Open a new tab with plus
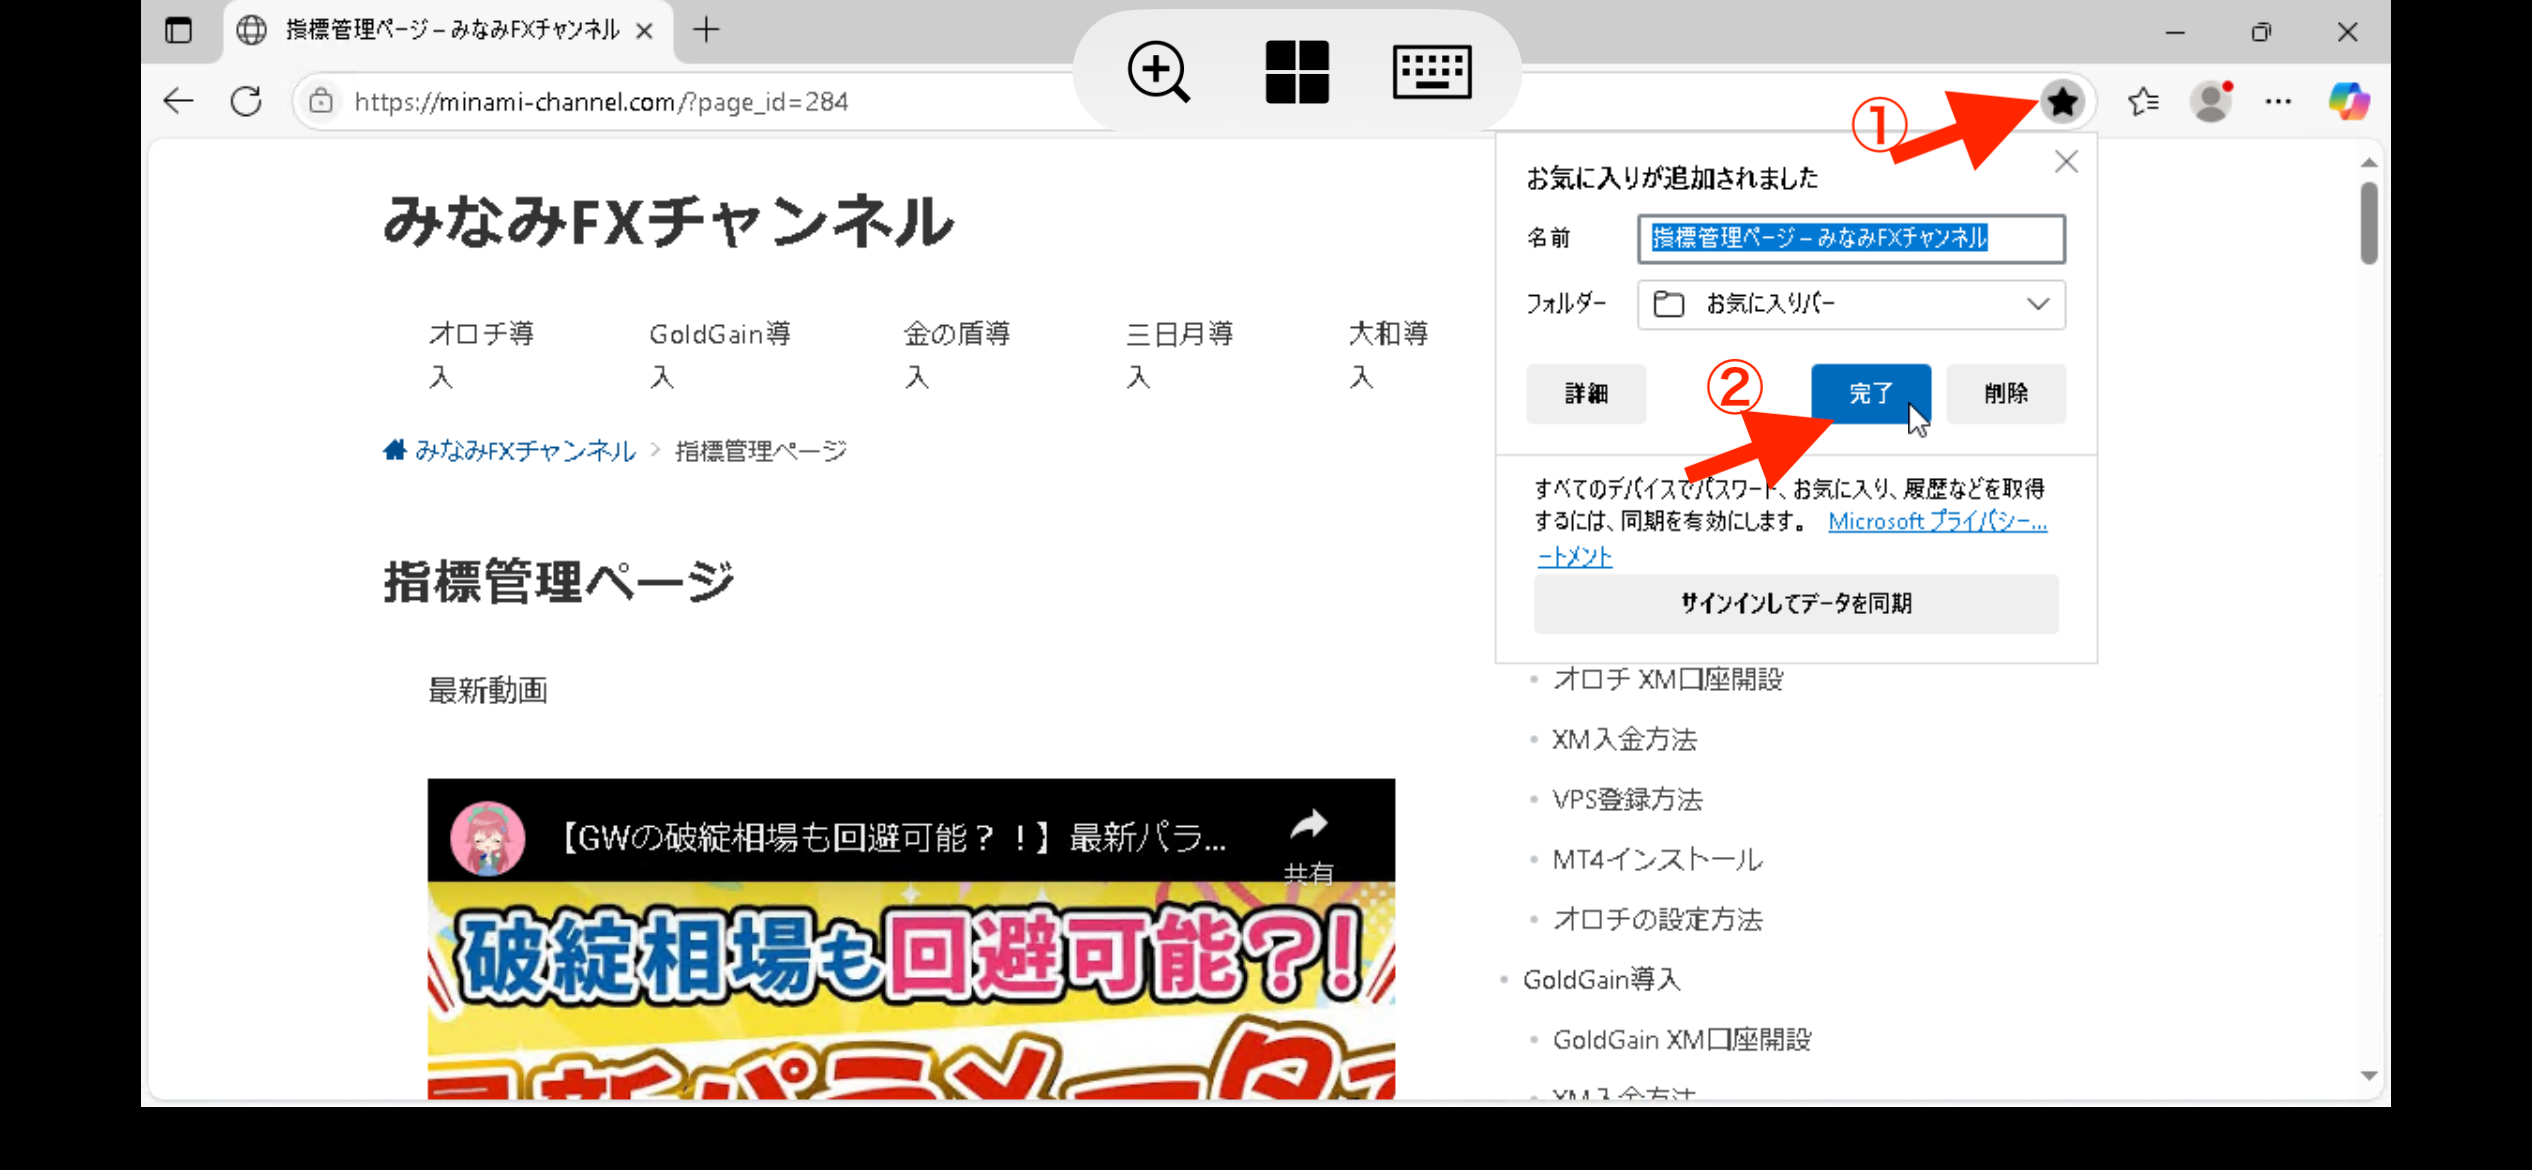 [706, 30]
